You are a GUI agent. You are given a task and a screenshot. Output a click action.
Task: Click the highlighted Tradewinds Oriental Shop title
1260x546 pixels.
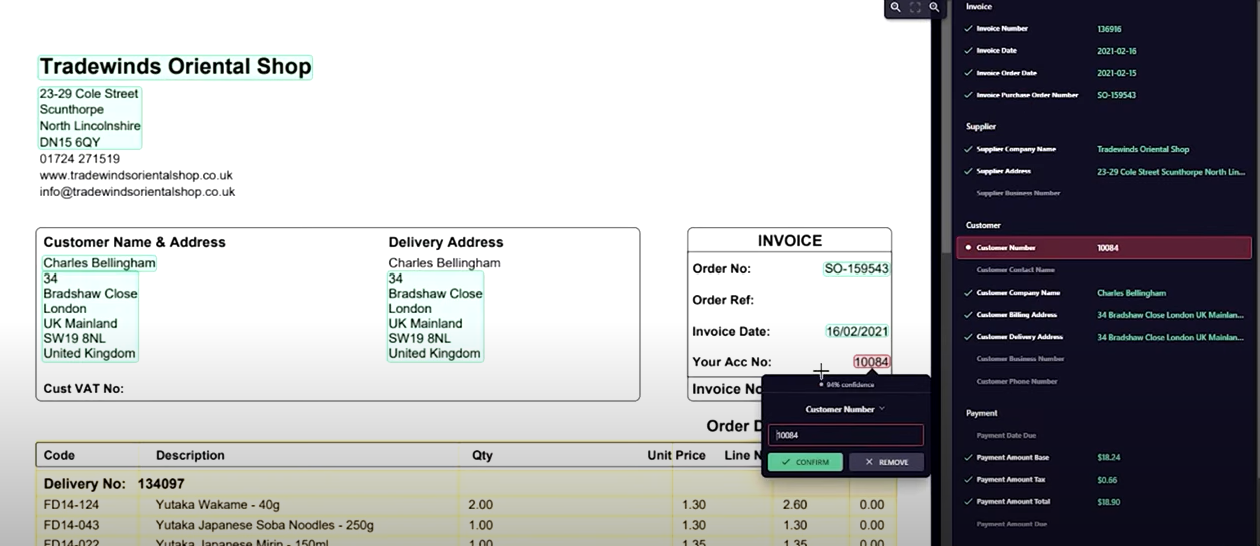coord(175,67)
